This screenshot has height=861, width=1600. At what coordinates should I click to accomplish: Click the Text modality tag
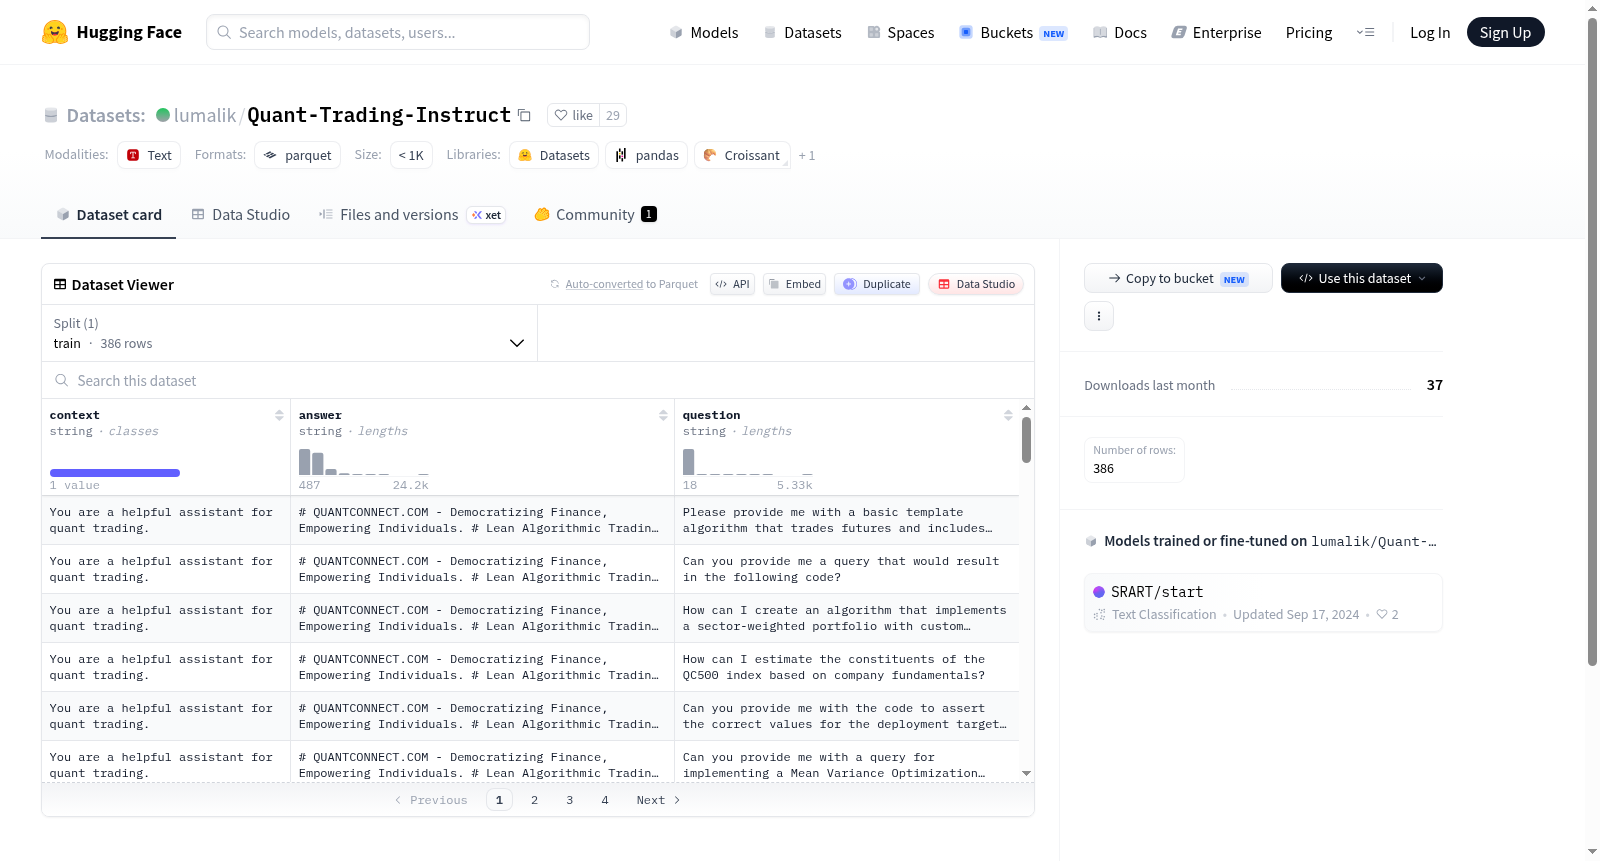[149, 155]
